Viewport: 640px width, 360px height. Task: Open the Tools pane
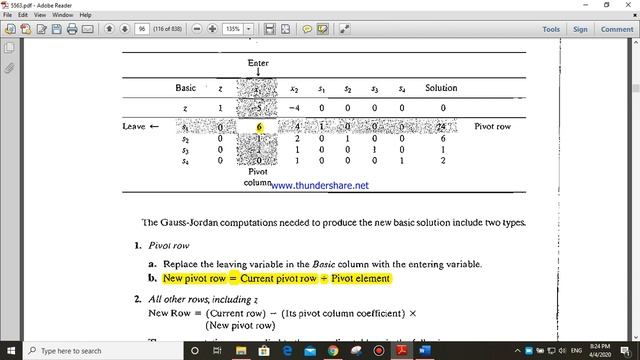coord(551,29)
